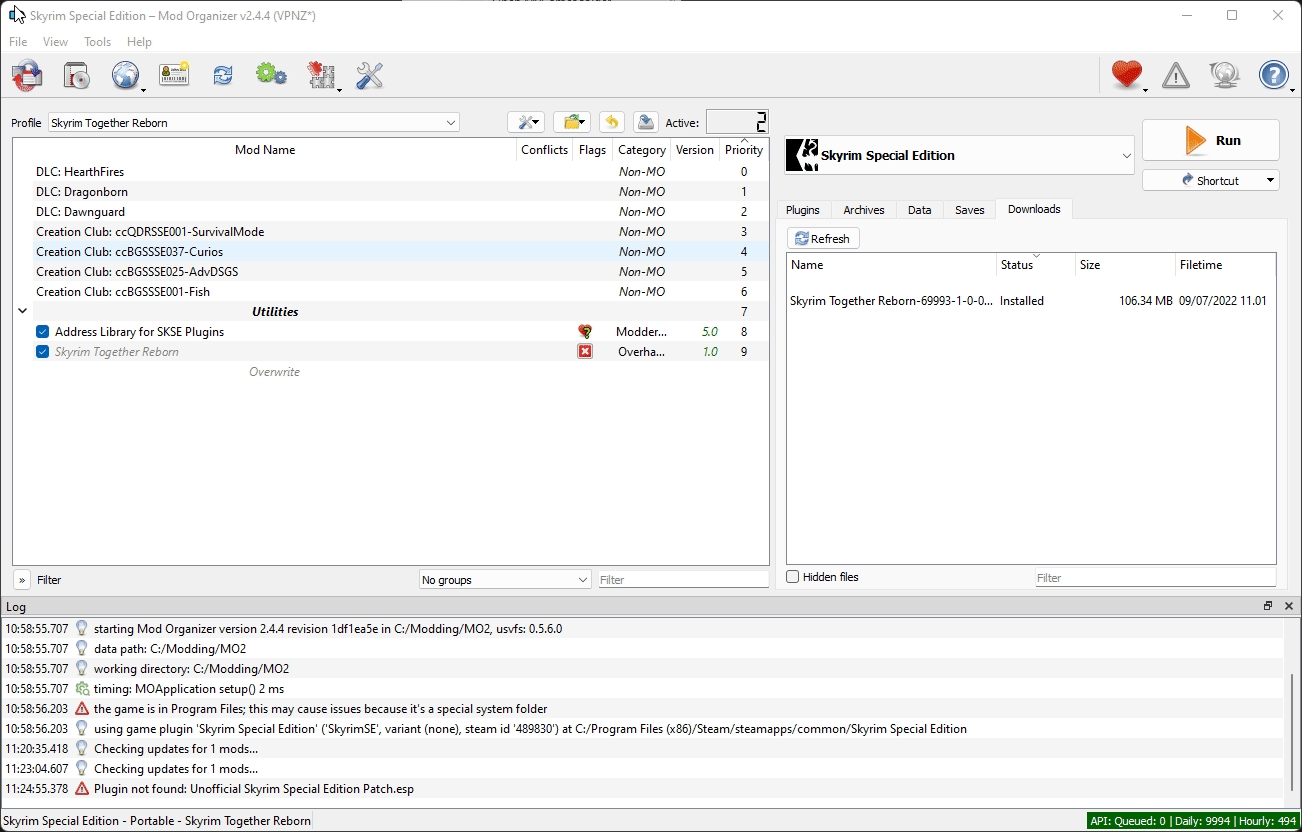Click the Refresh button in Downloads
This screenshot has width=1302, height=832.
tap(823, 239)
